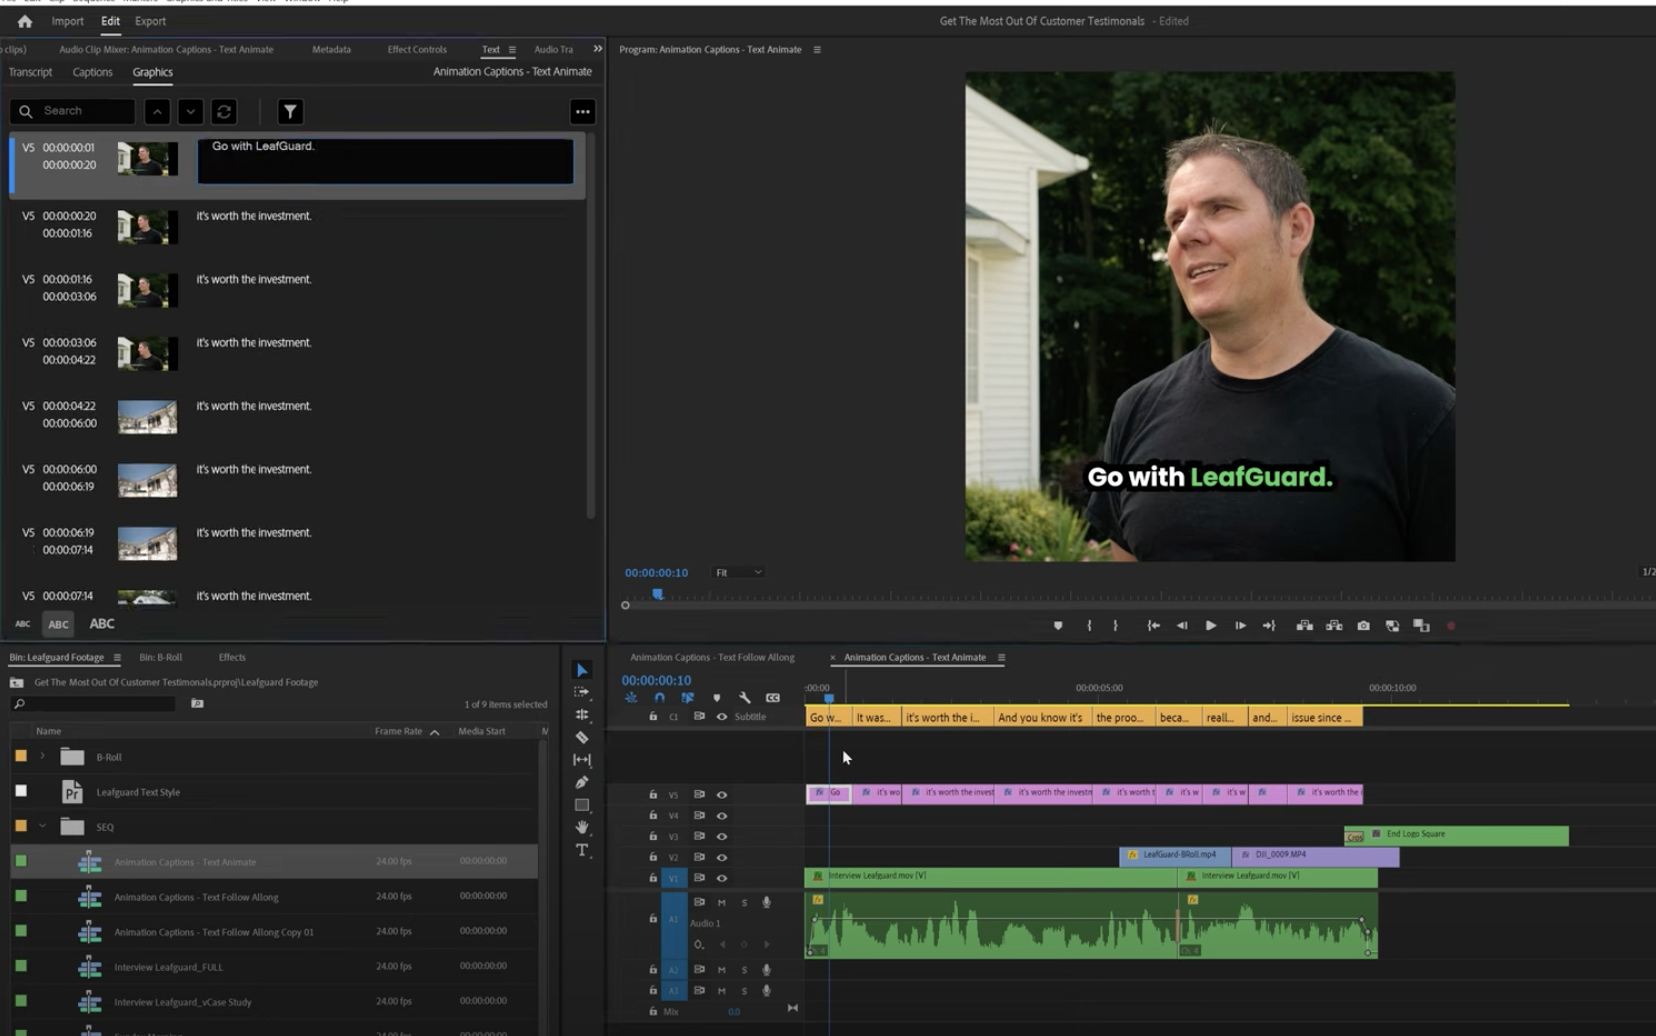The image size is (1656, 1036).
Task: Expand the B-Roll bin
Action: coord(42,757)
